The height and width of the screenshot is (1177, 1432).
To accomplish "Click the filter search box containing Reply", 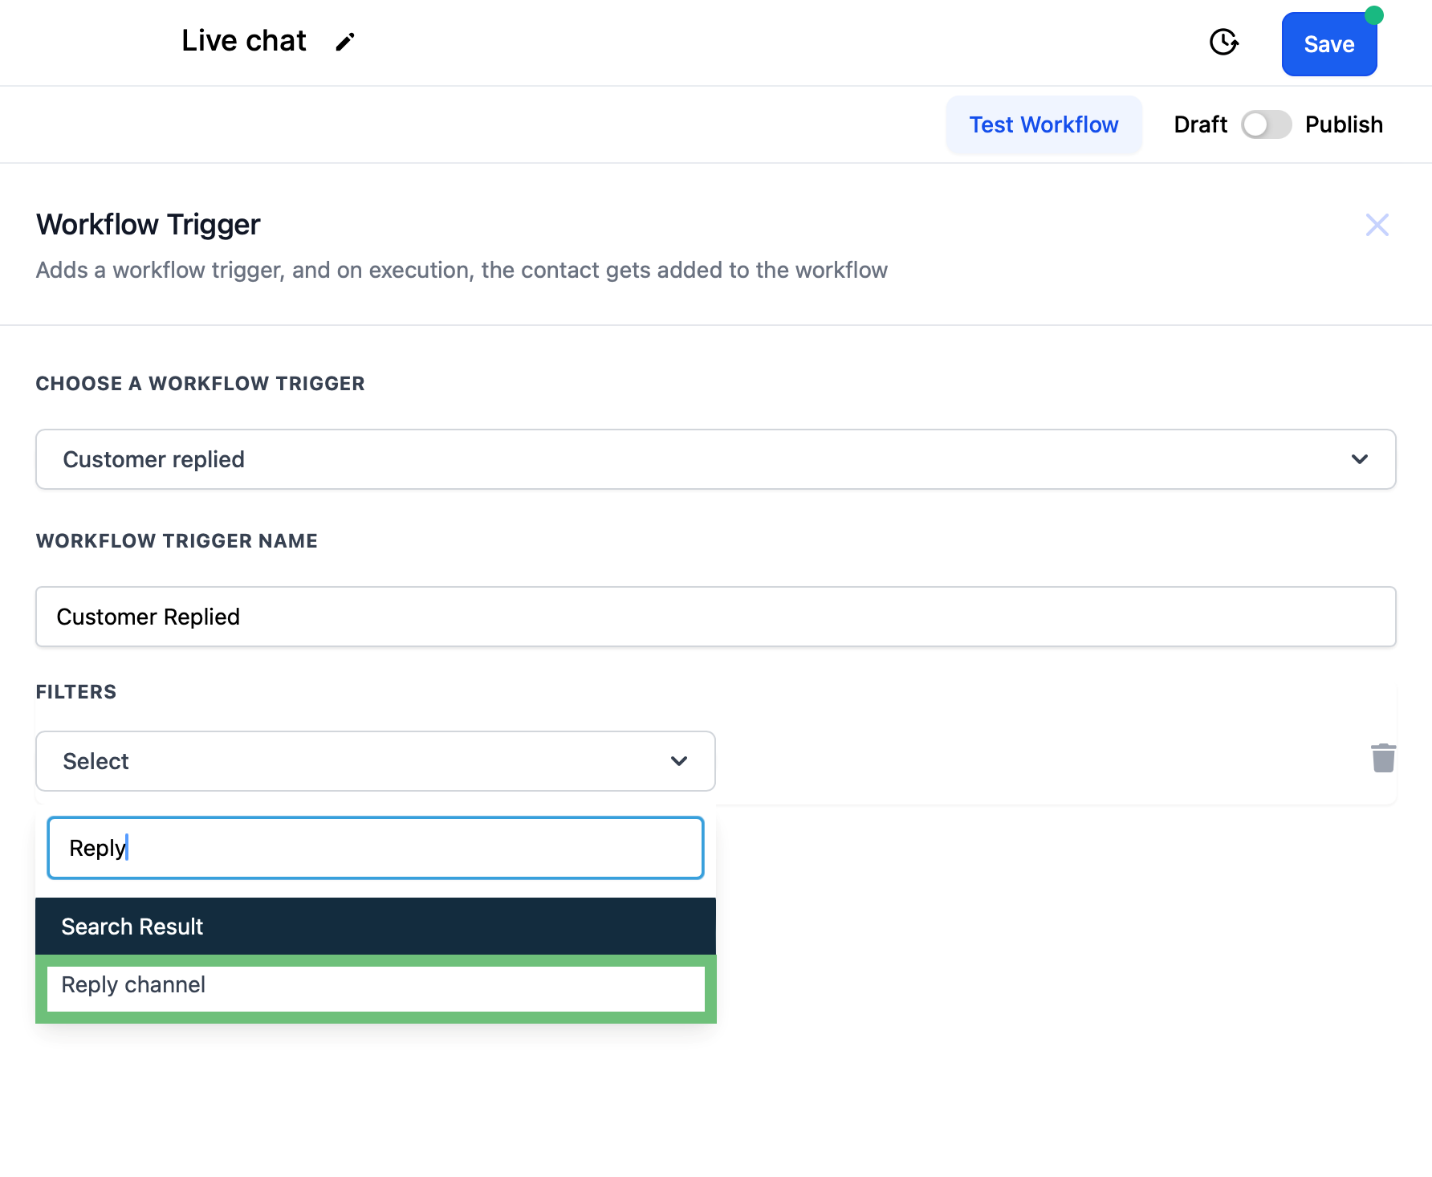I will coord(376,848).
